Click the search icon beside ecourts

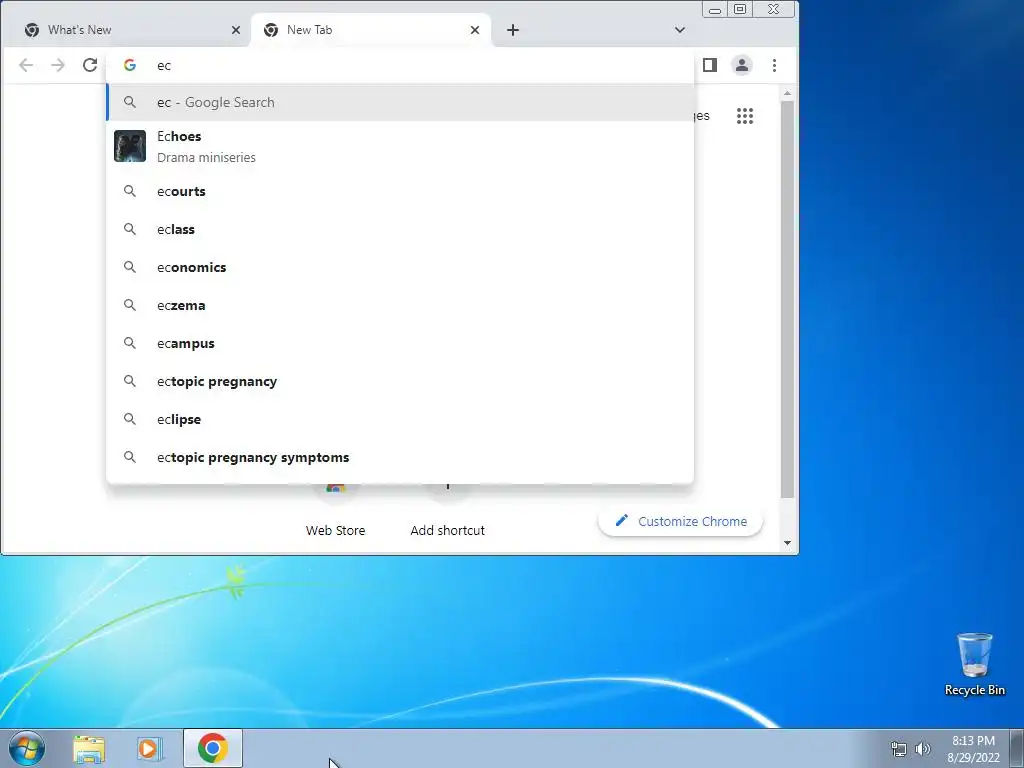(130, 191)
